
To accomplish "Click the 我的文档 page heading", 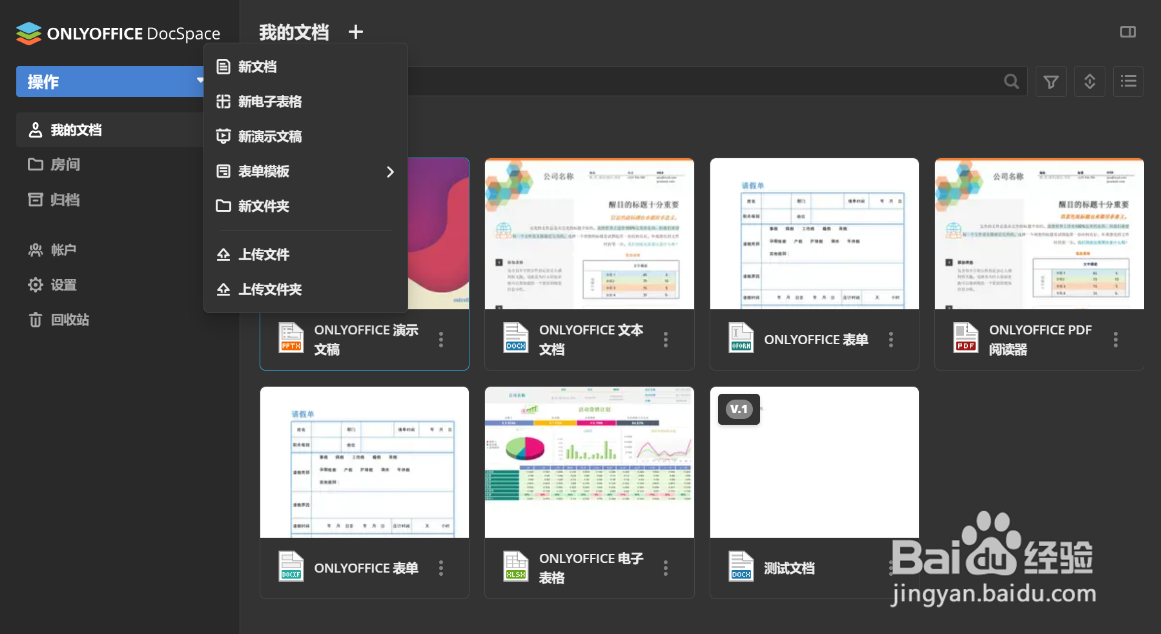I will pyautogui.click(x=294, y=32).
